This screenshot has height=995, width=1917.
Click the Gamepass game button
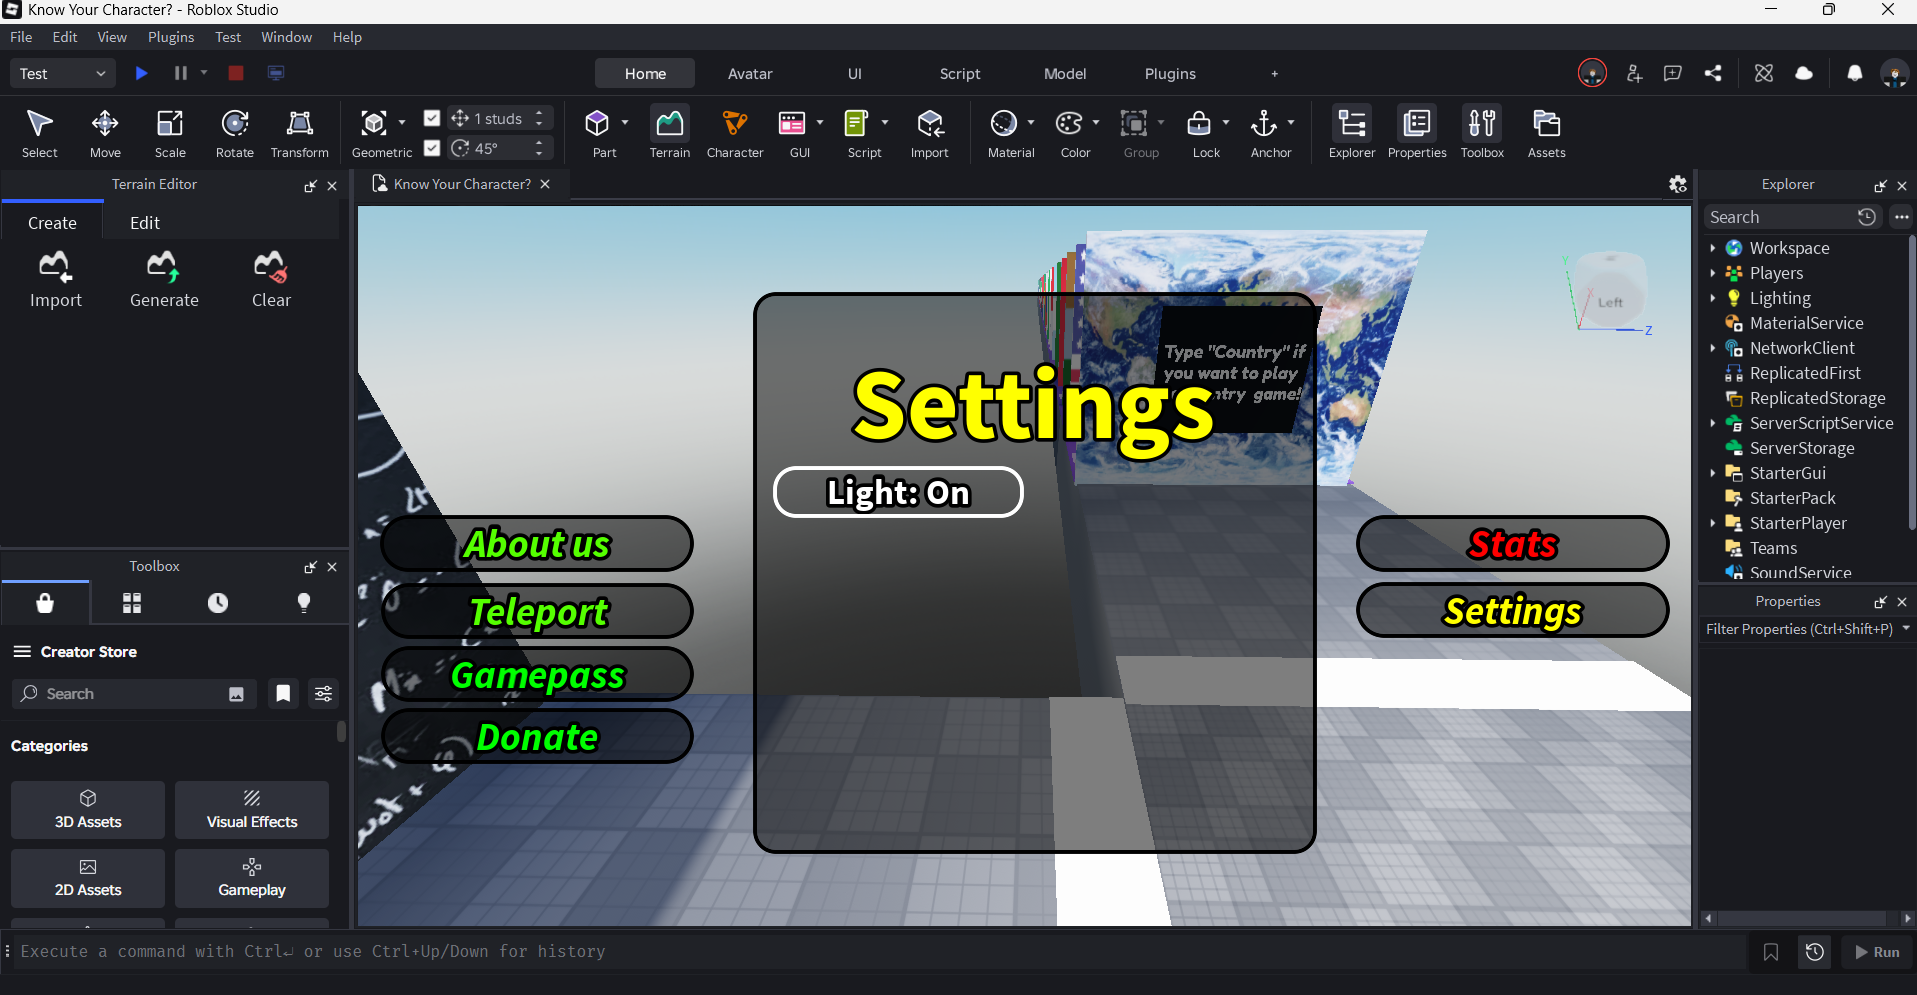[537, 675]
